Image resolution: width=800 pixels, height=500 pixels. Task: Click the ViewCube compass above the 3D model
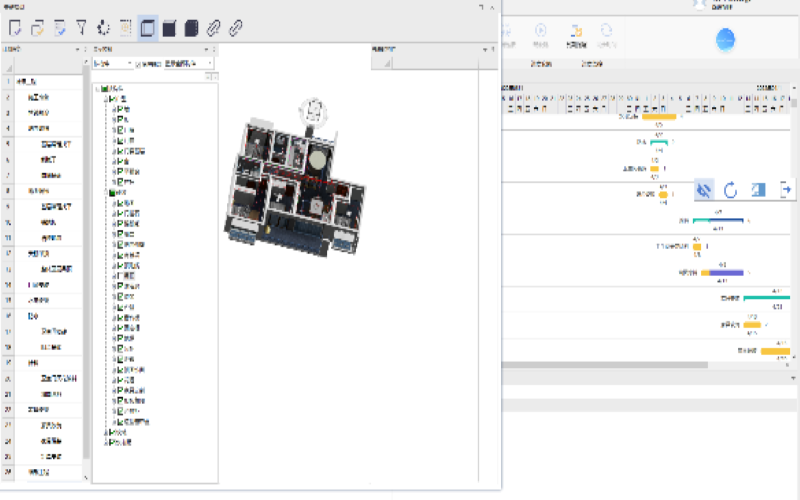tap(313, 111)
